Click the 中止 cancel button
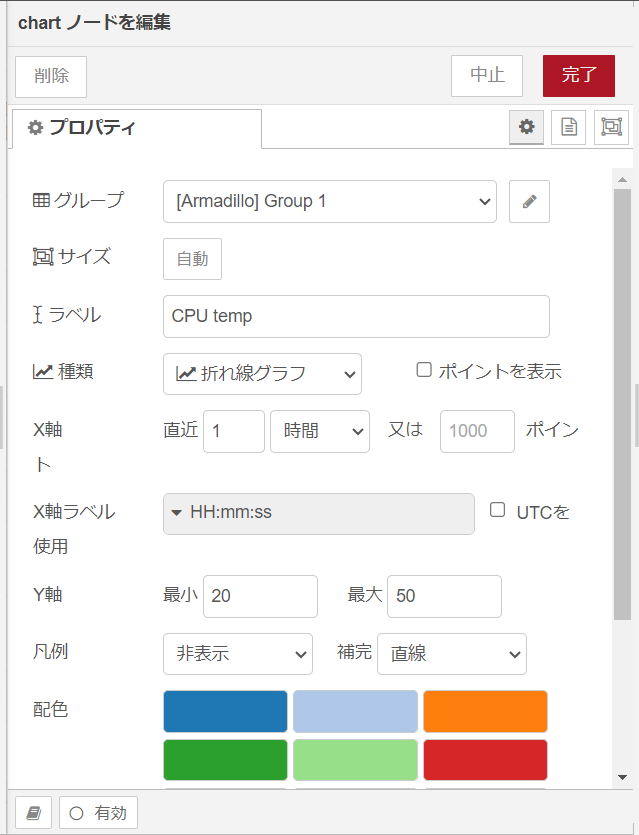 click(487, 76)
